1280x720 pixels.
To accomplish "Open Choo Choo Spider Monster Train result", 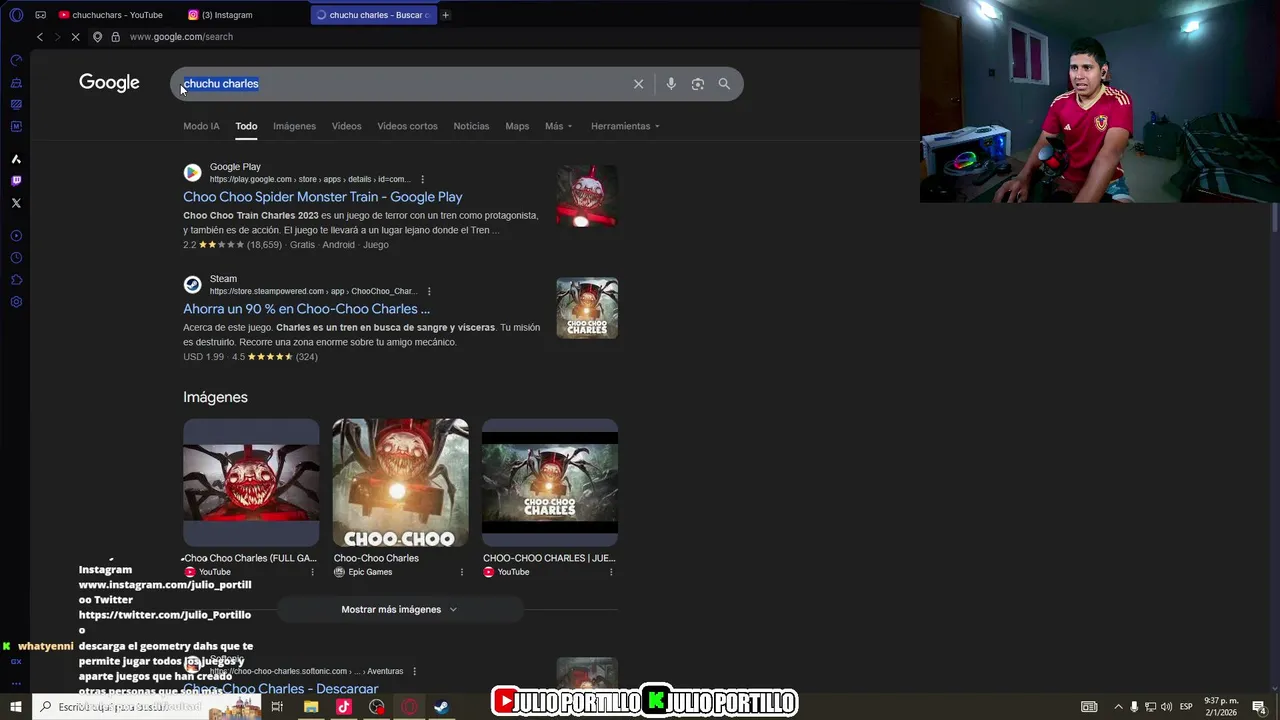I will (322, 197).
